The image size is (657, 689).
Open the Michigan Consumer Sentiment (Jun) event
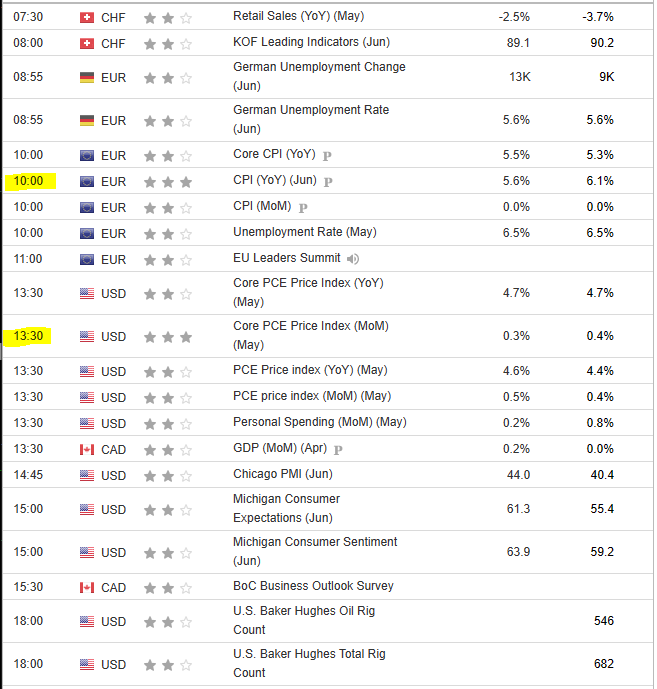click(x=315, y=551)
